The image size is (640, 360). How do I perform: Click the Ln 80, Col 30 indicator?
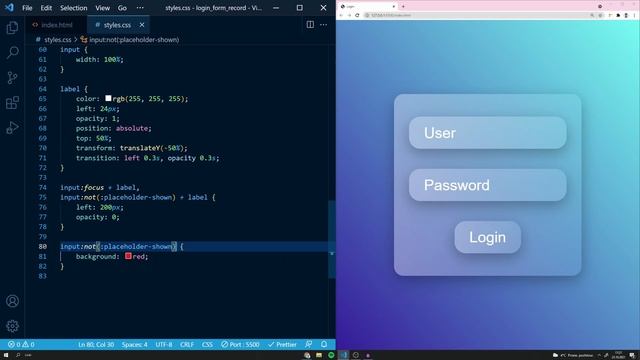[96, 344]
